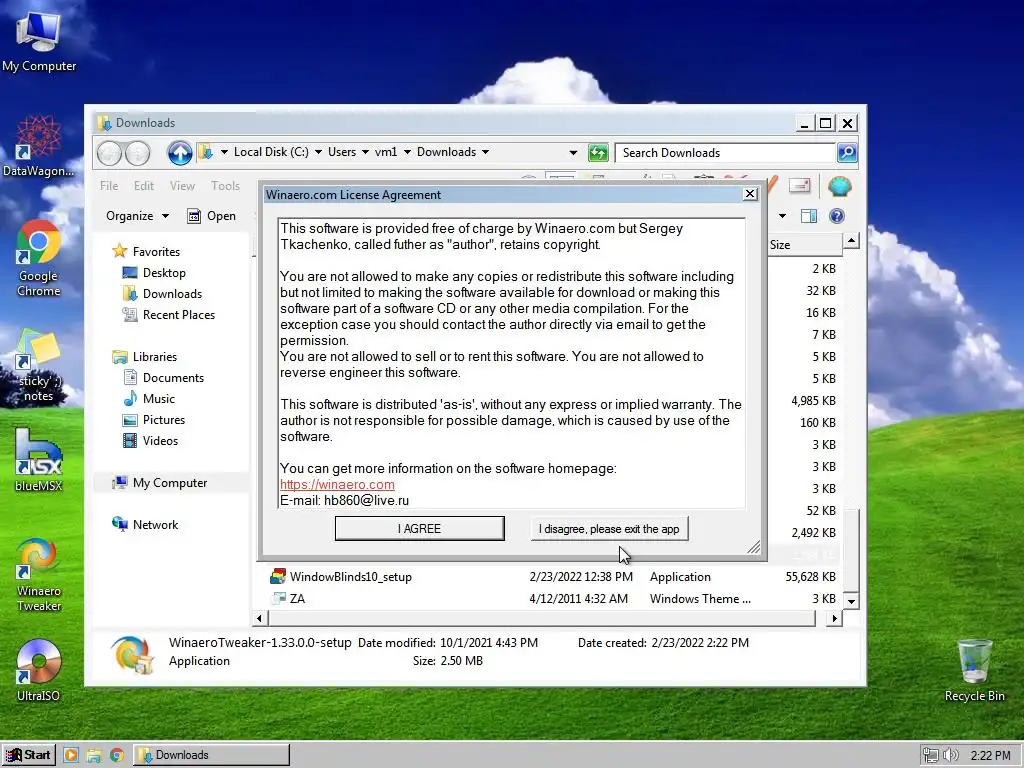Screen dimensions: 1024x768
Task: Select Desktop under Favorites
Action: point(154,272)
